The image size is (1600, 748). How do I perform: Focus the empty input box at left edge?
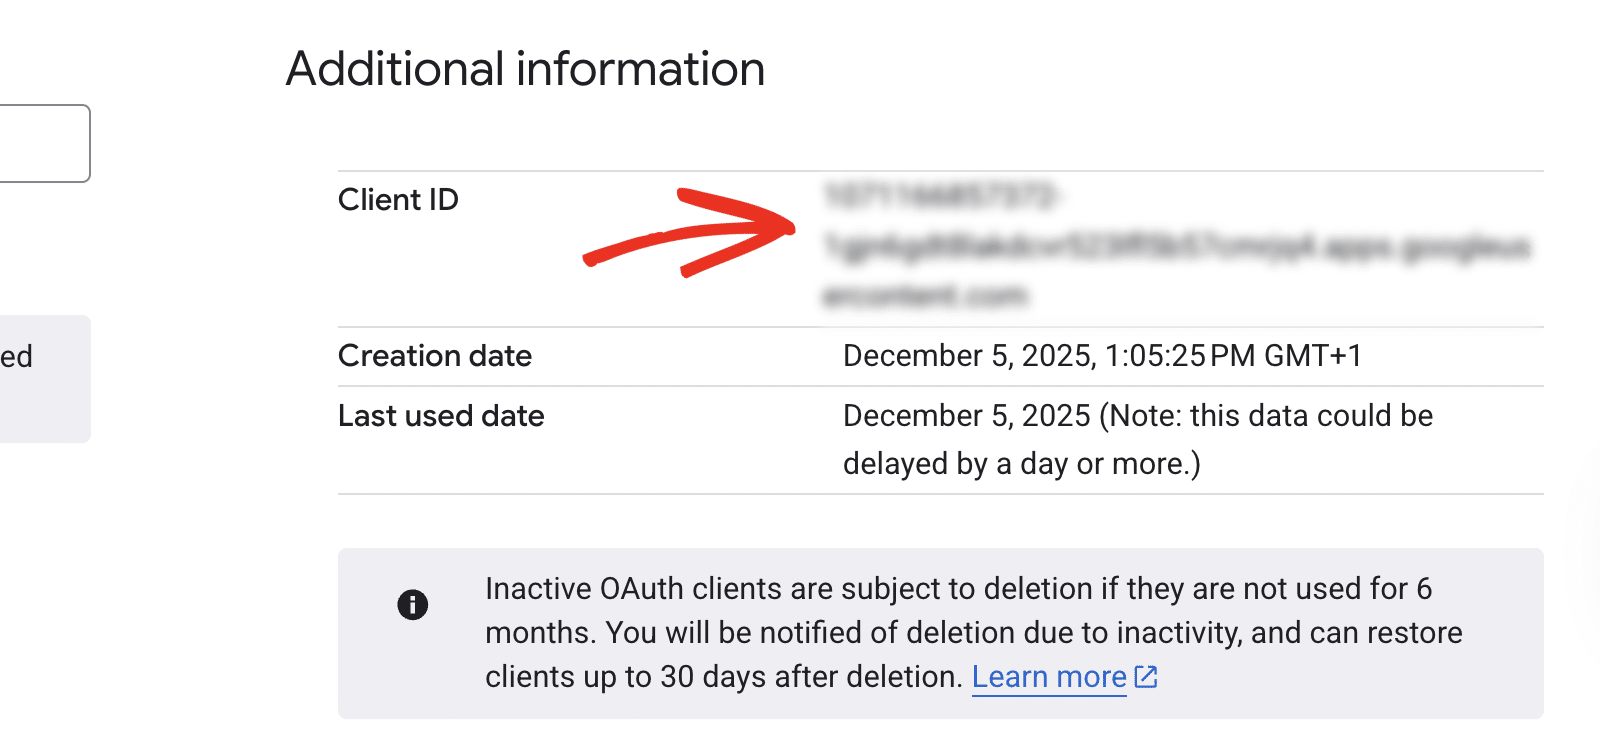click(44, 144)
